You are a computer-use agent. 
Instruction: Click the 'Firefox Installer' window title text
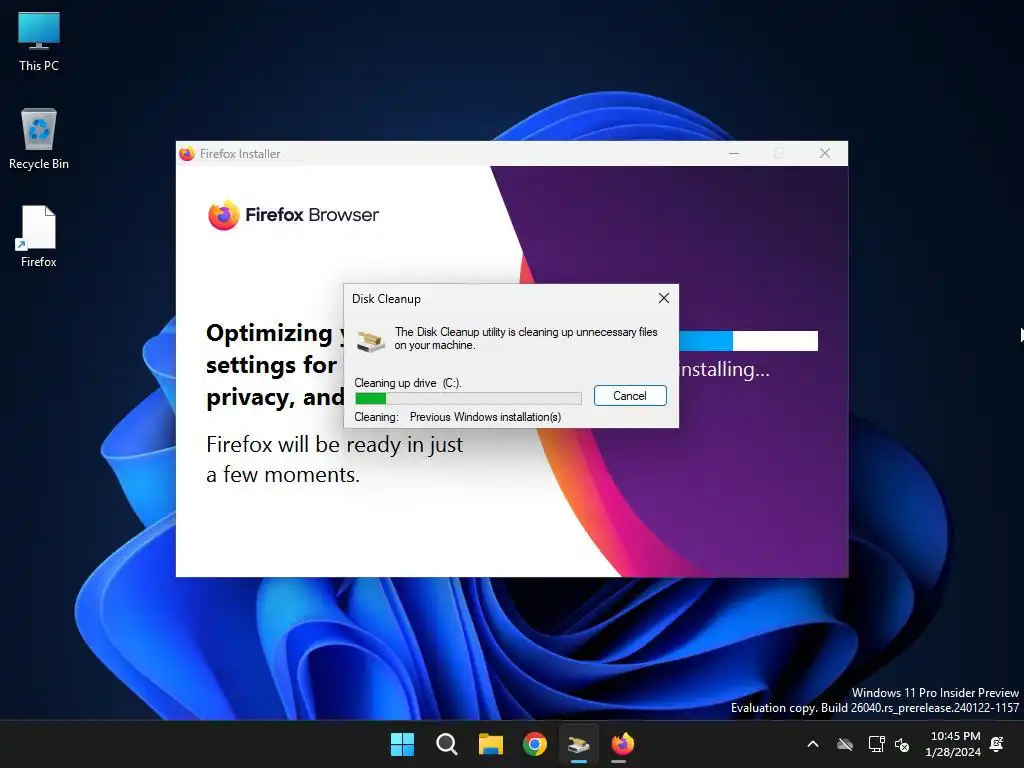click(240, 153)
